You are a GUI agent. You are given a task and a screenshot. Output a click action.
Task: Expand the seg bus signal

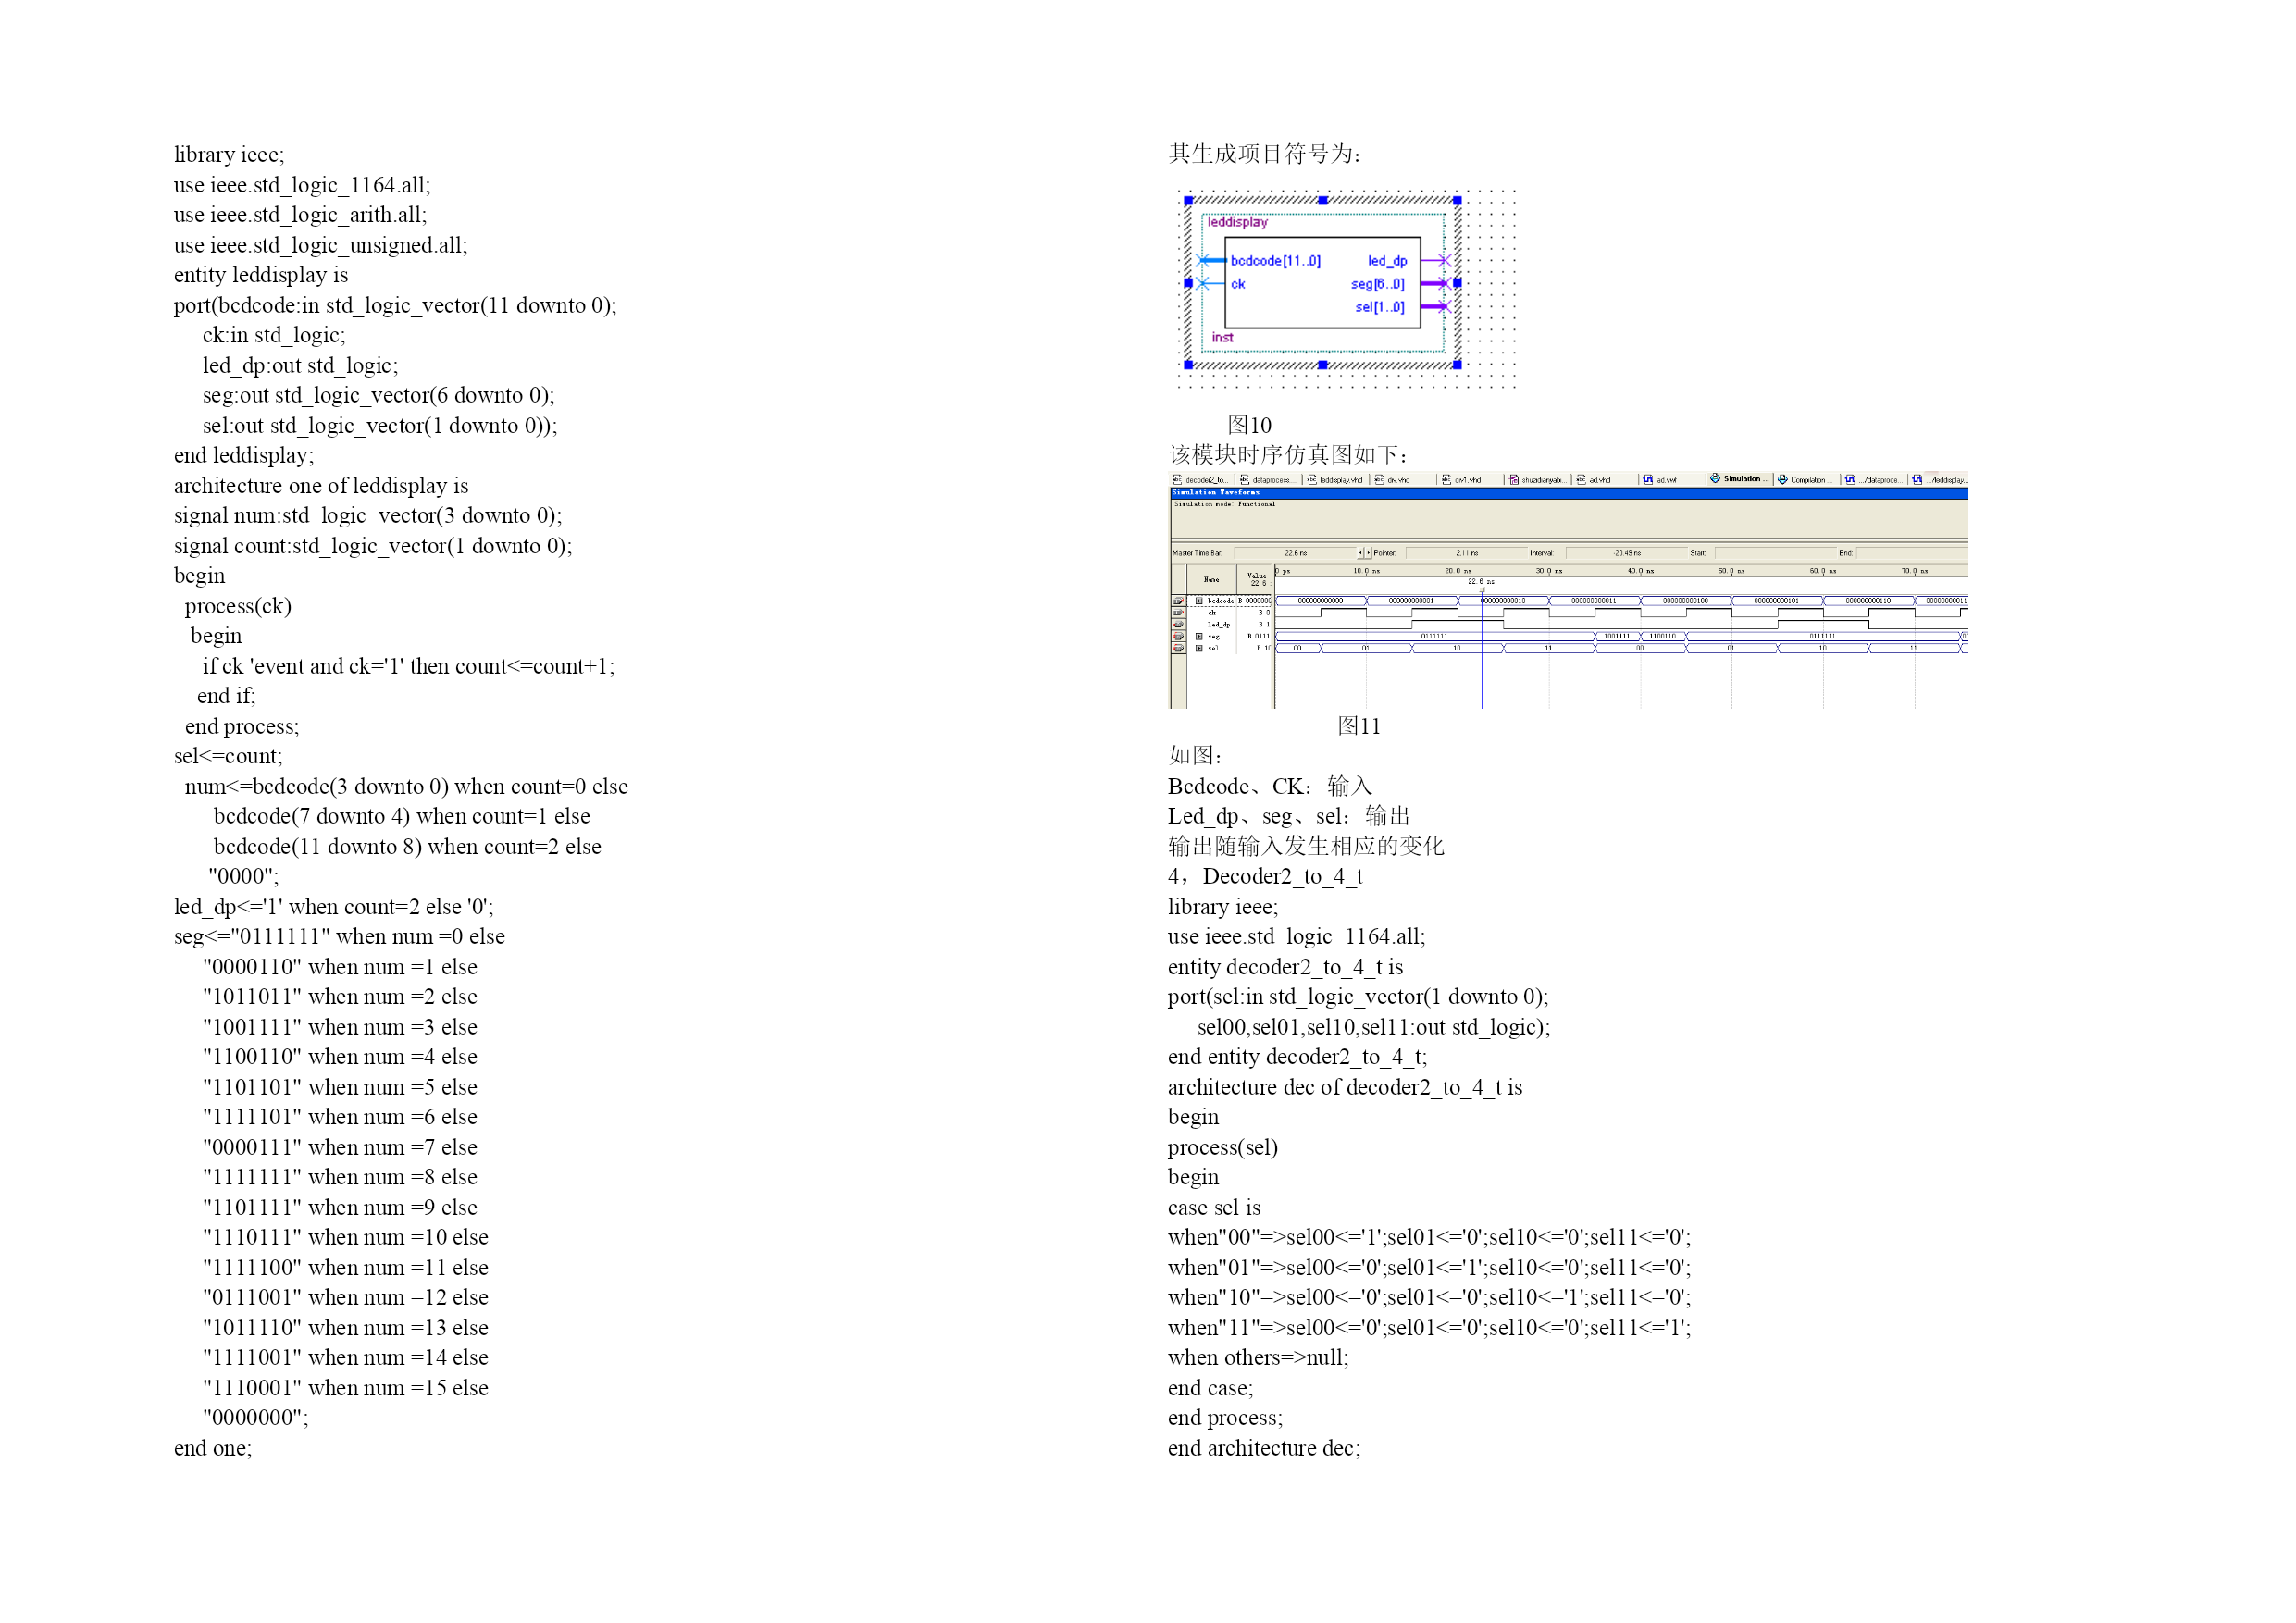click(1199, 637)
